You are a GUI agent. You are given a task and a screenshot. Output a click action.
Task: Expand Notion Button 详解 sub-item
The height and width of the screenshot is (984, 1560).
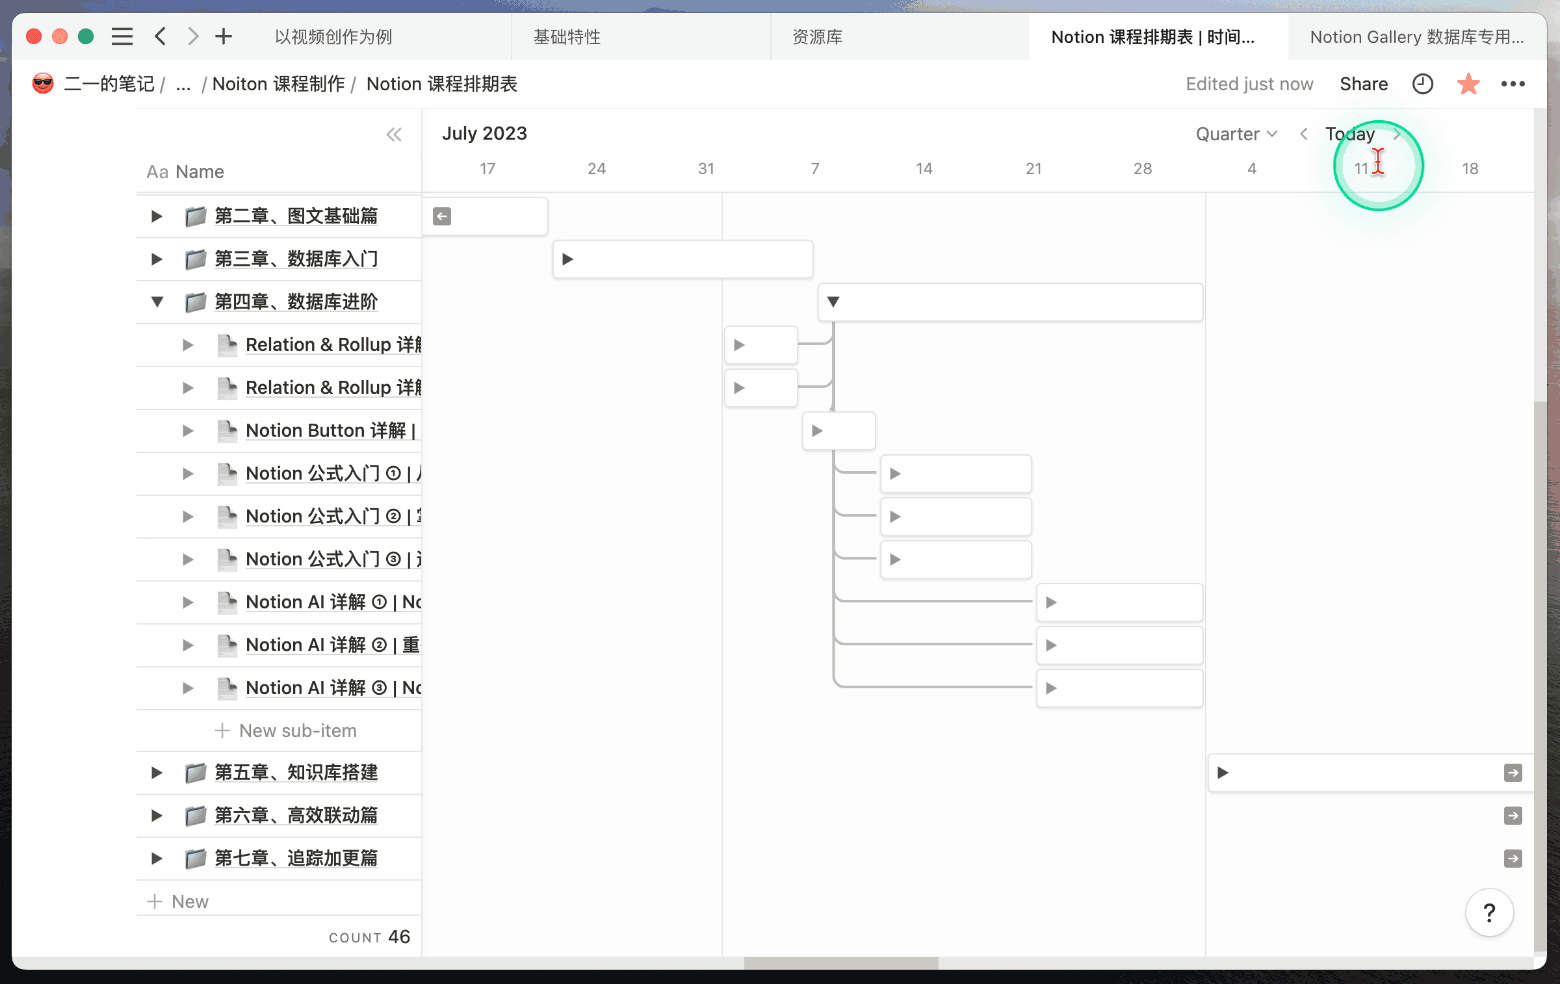pyautogui.click(x=188, y=431)
